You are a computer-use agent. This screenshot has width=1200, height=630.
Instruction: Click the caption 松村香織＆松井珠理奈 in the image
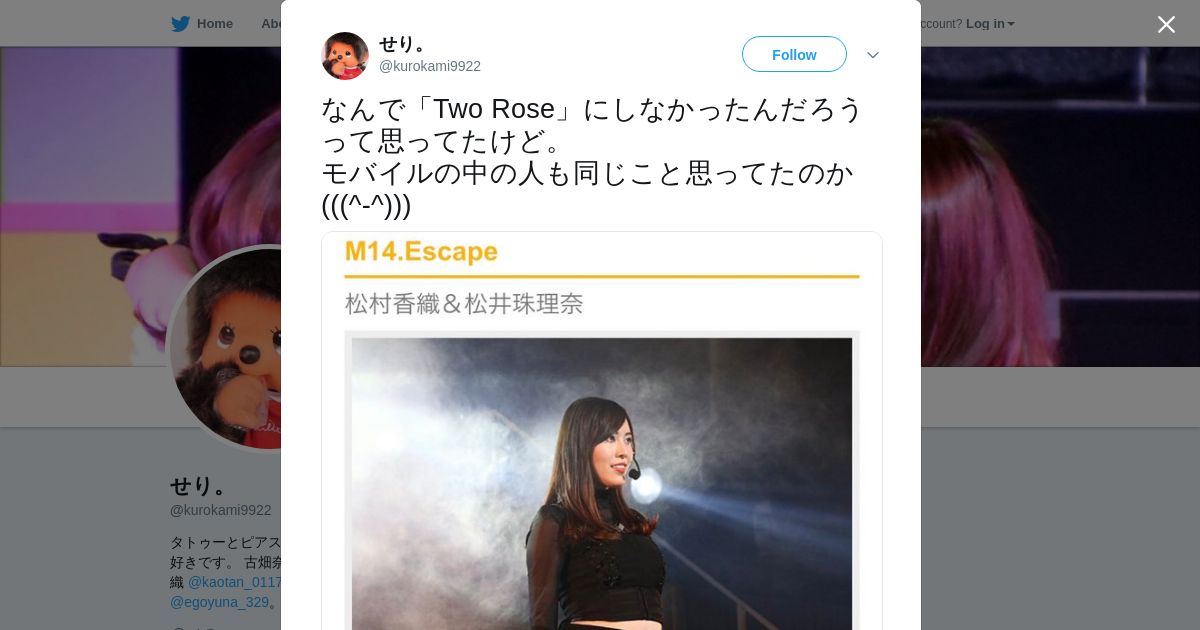tap(464, 304)
